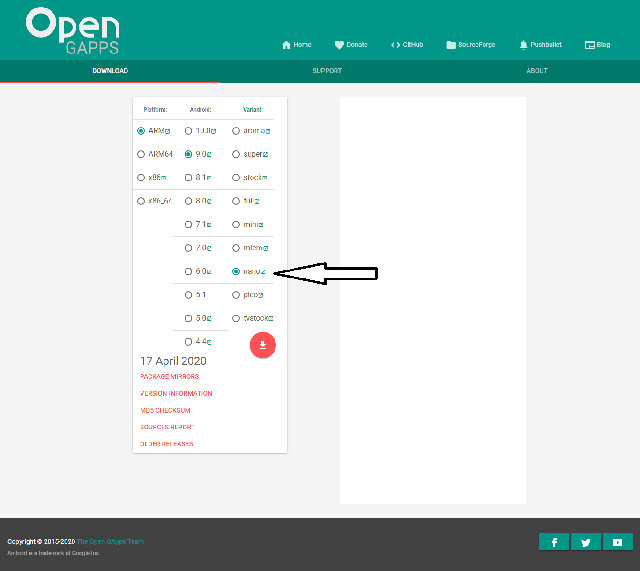Switch to the DOWNLOAD tab

point(110,71)
